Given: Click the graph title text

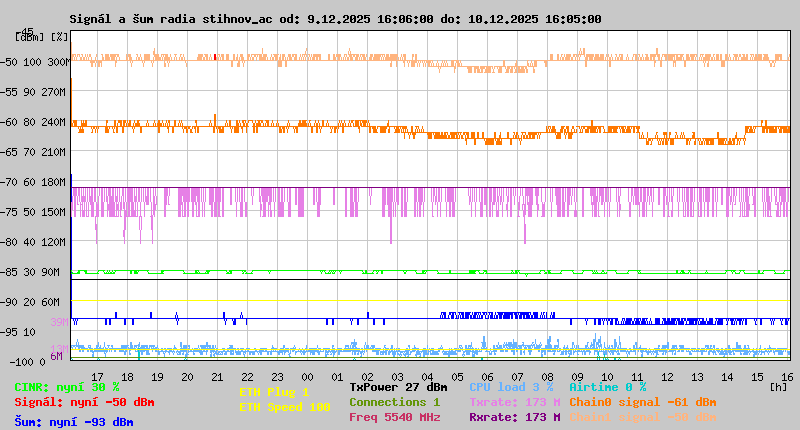Looking at the screenshot, I should 335,19.
